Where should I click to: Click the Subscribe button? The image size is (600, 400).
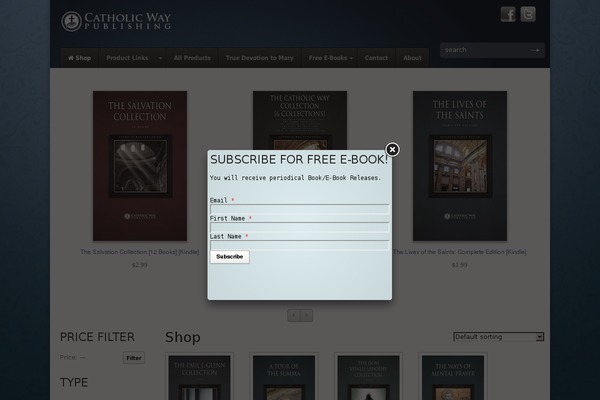click(230, 257)
